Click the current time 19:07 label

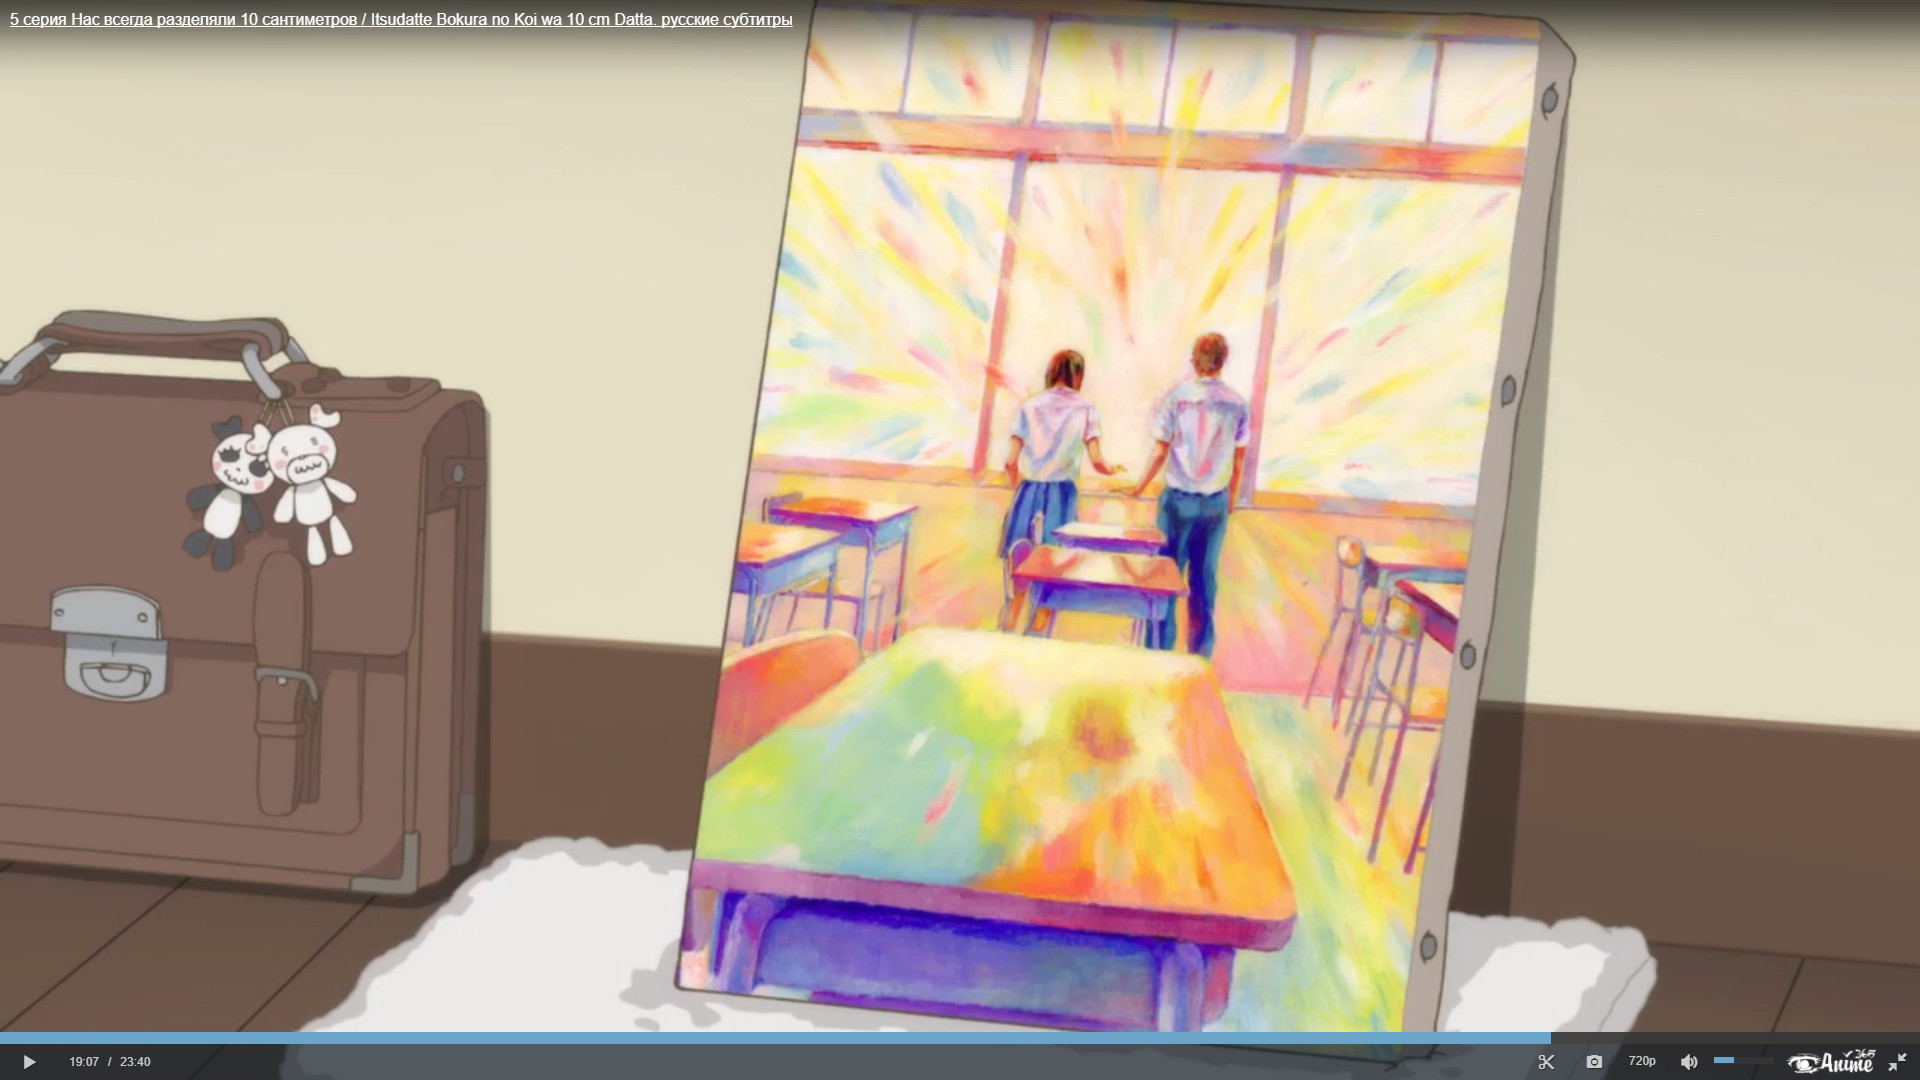click(84, 1062)
